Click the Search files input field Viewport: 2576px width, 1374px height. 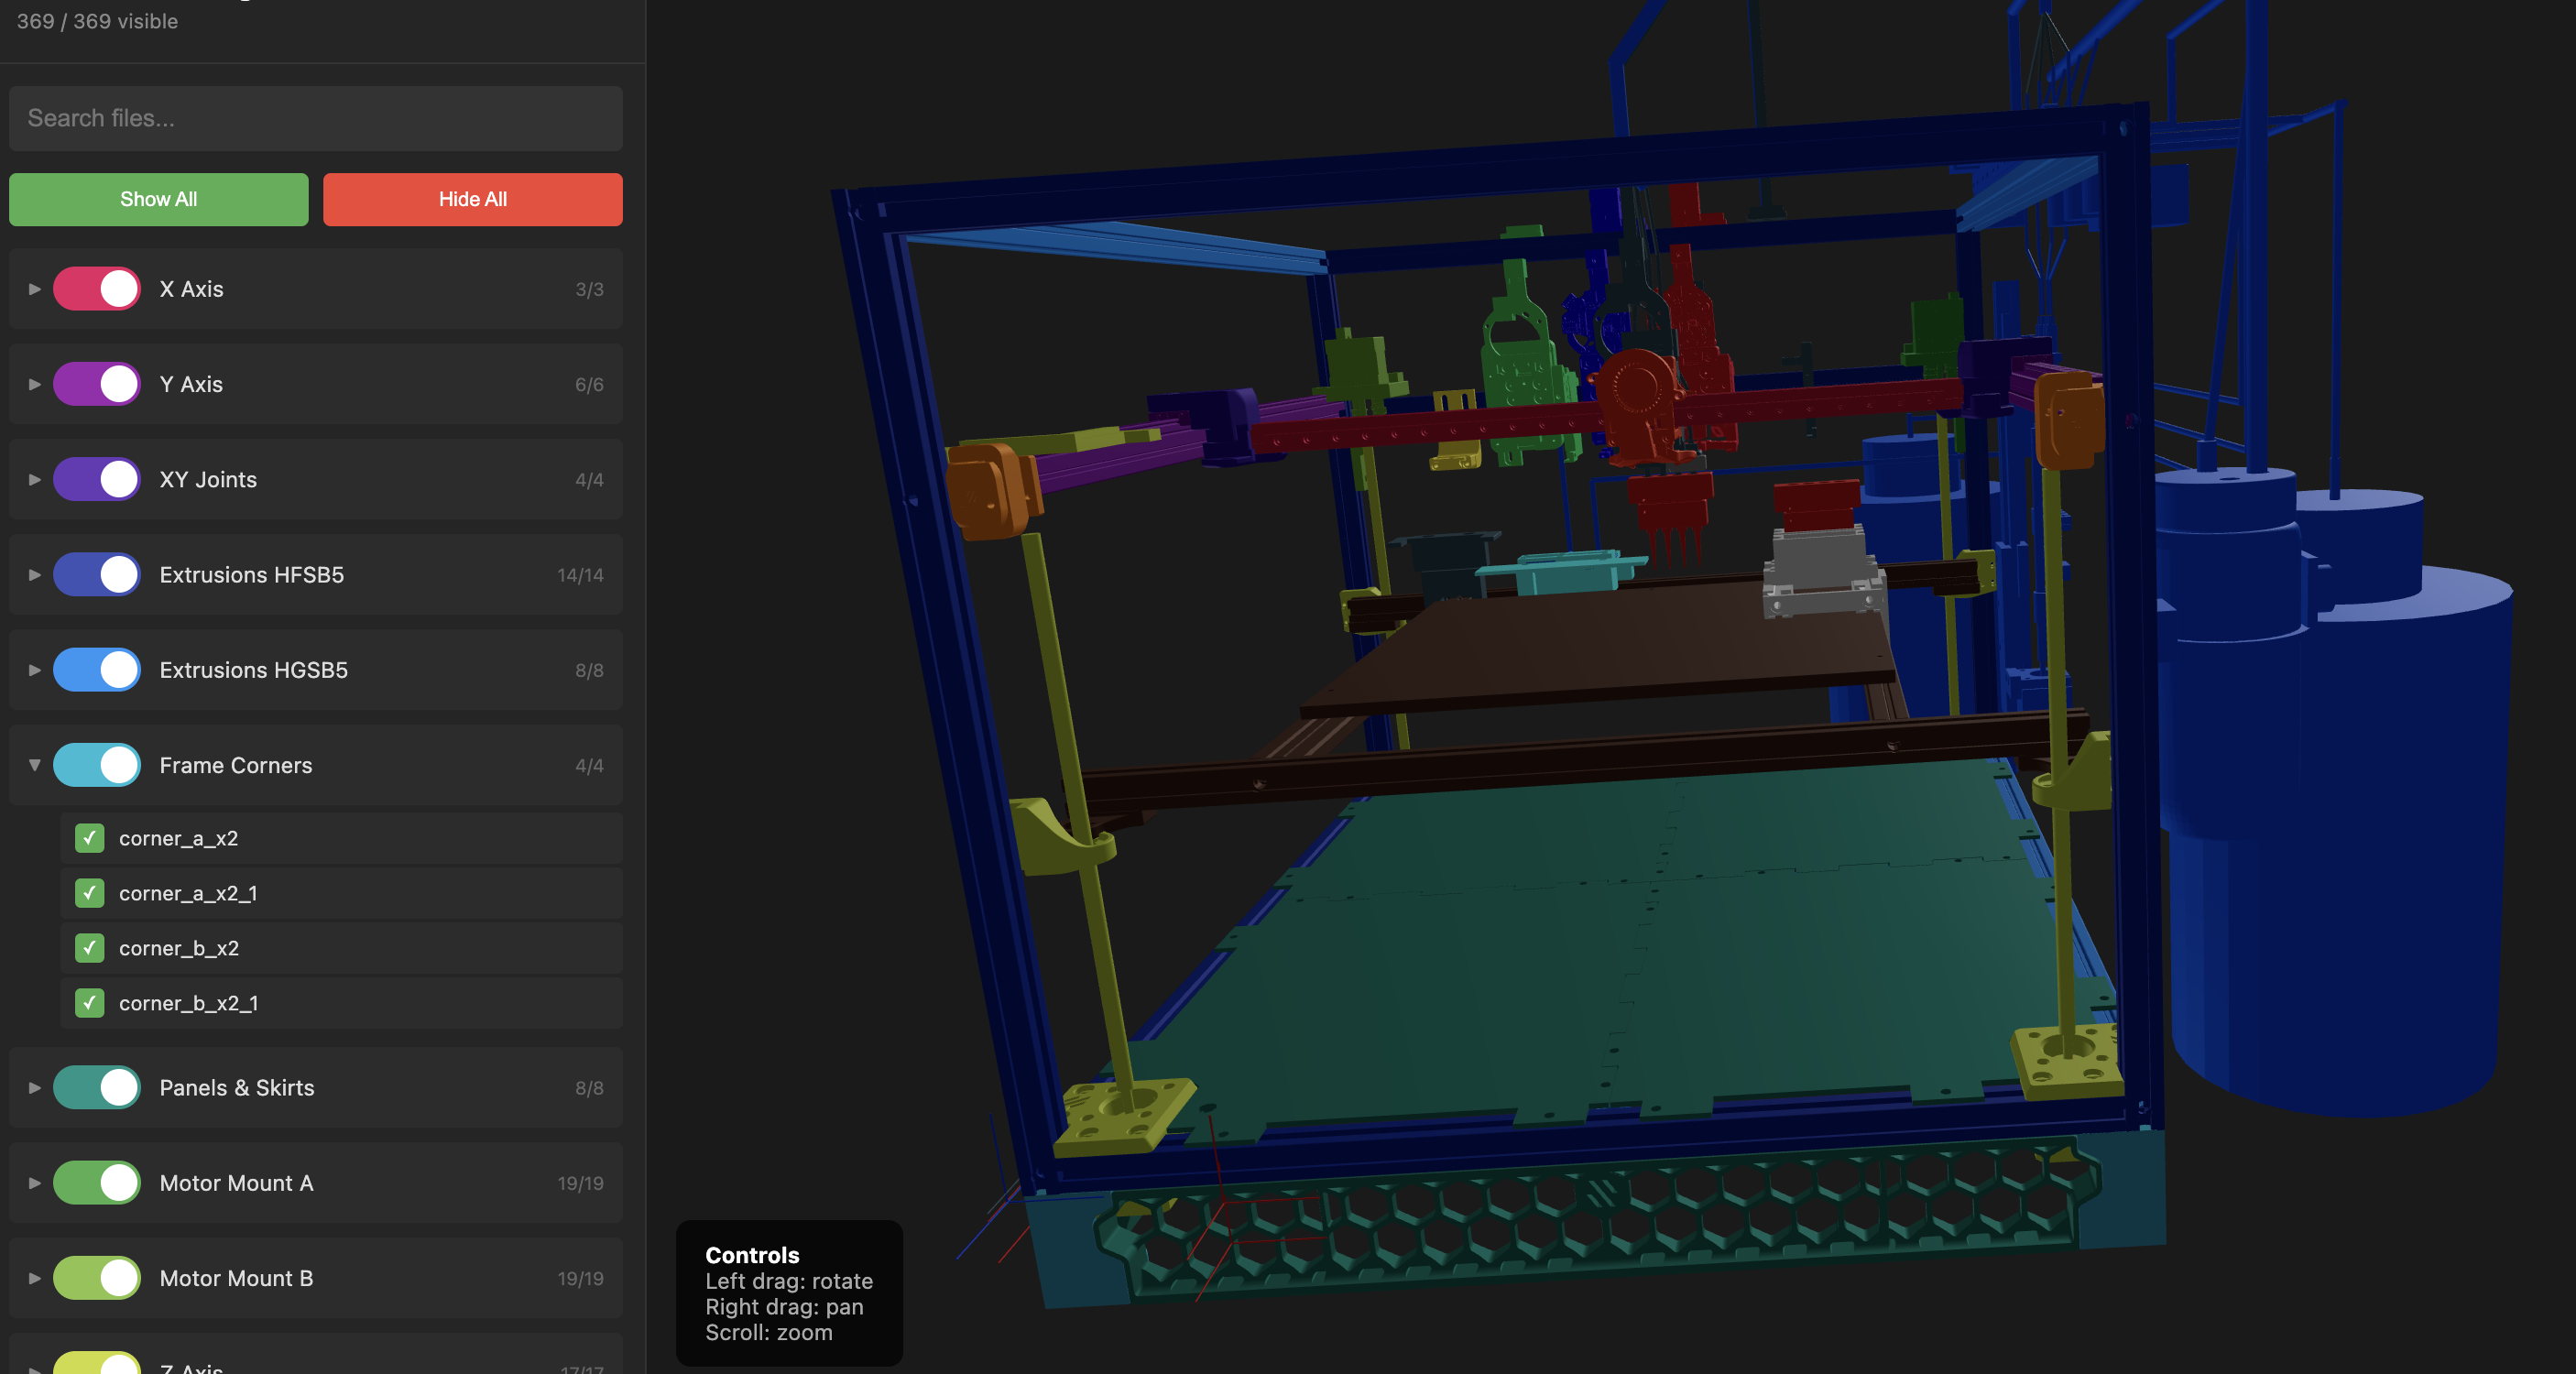coord(315,118)
